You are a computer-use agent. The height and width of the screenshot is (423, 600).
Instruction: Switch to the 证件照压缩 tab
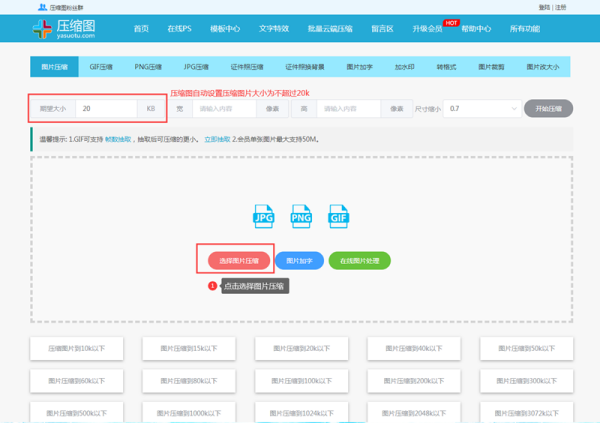click(247, 67)
